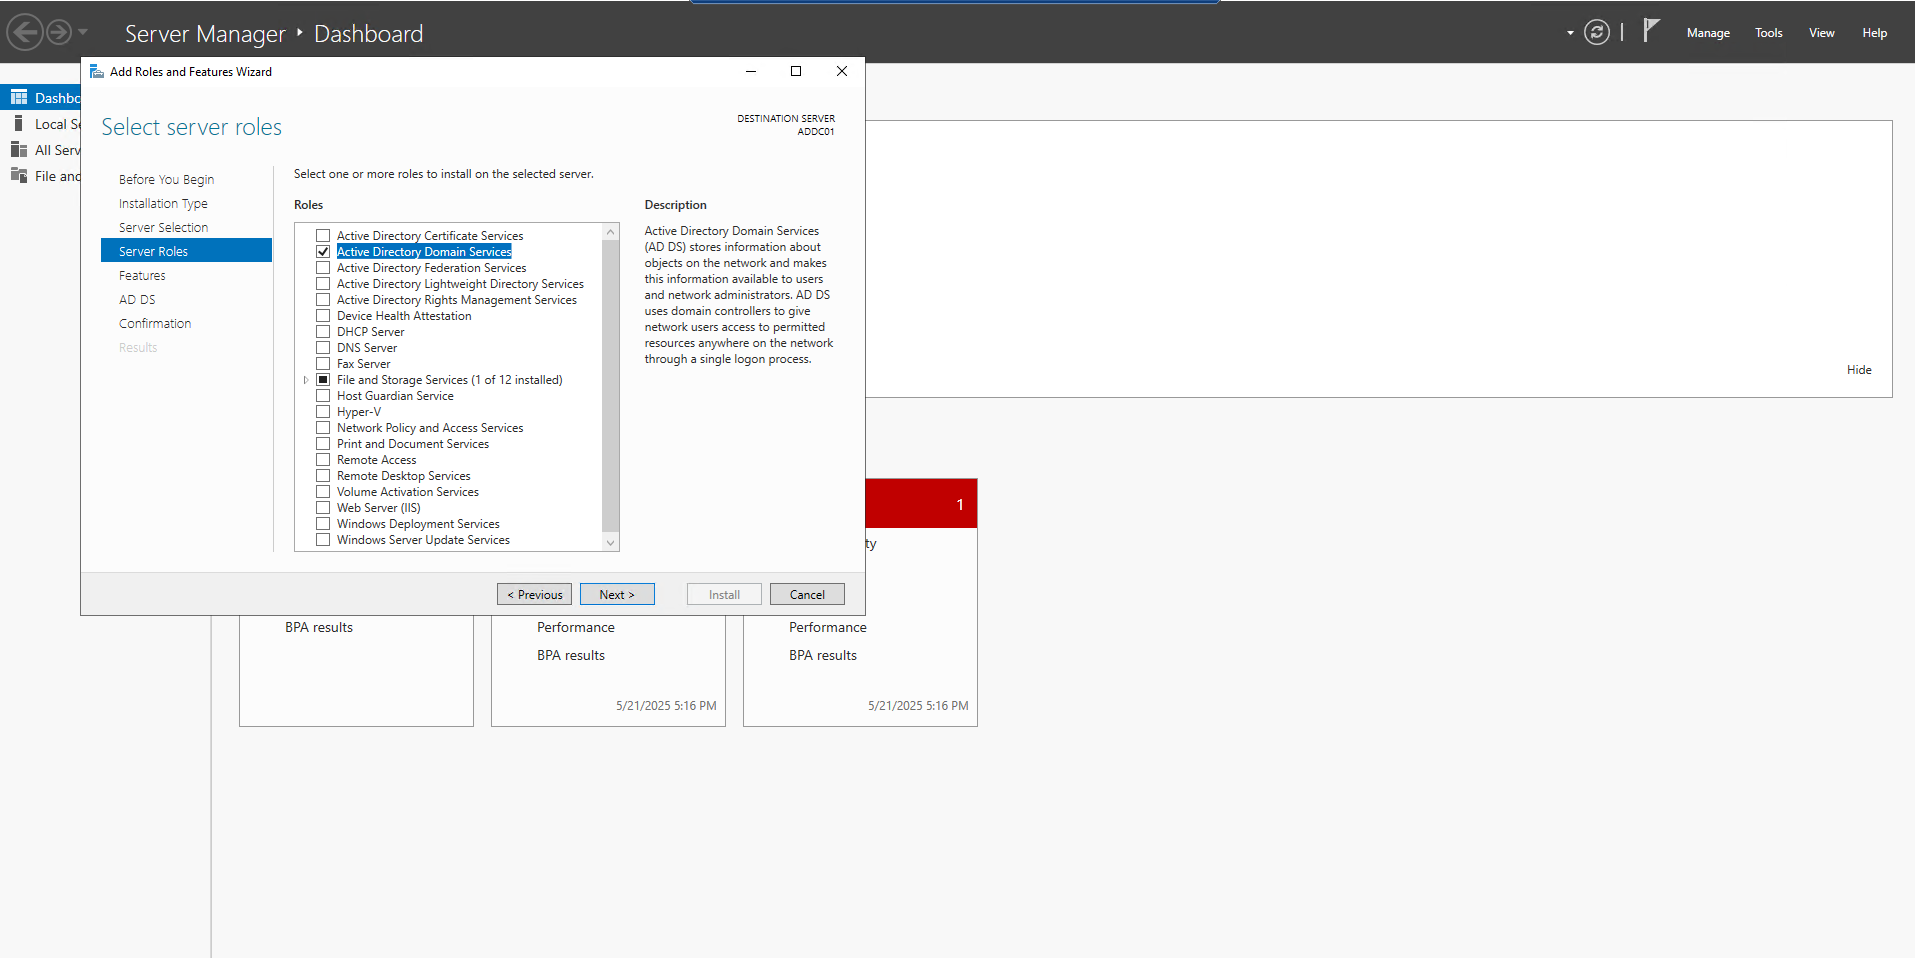Image resolution: width=1915 pixels, height=958 pixels.
Task: Expand File and Storage Services tree node
Action: 306,380
